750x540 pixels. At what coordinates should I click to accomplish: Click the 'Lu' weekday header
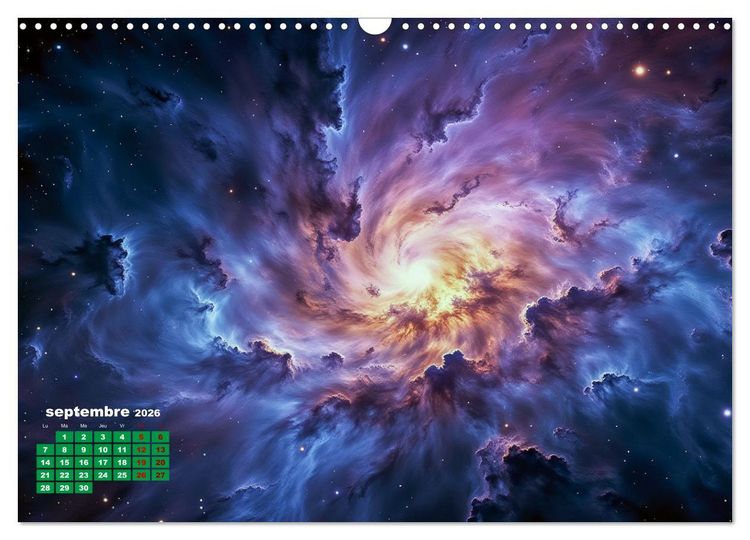click(x=45, y=426)
